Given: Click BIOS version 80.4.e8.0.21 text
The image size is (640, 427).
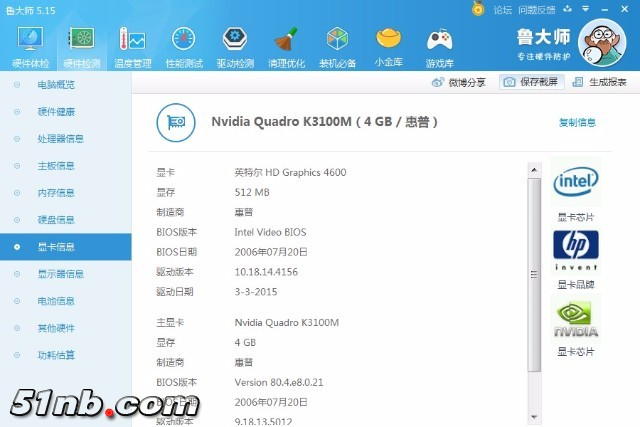Looking at the screenshot, I should (x=279, y=383).
